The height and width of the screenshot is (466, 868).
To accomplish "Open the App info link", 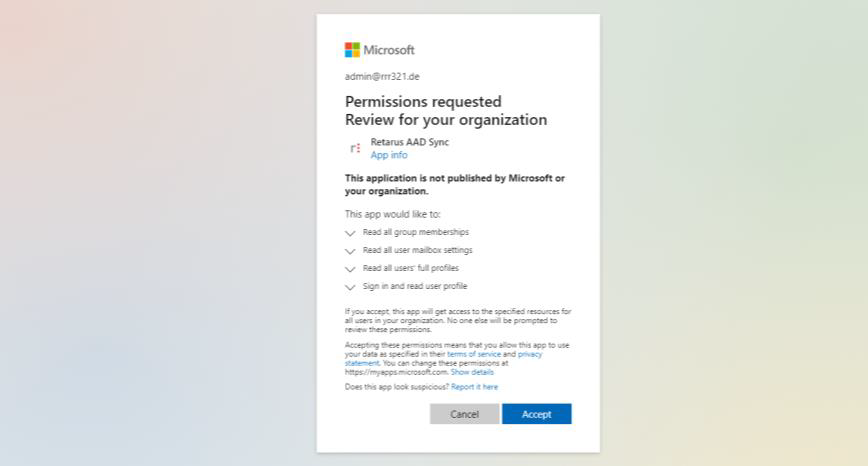I will (389, 155).
